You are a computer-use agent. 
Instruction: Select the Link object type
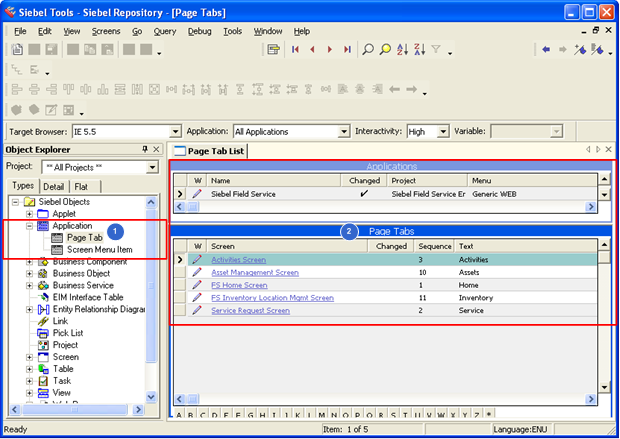[60, 321]
